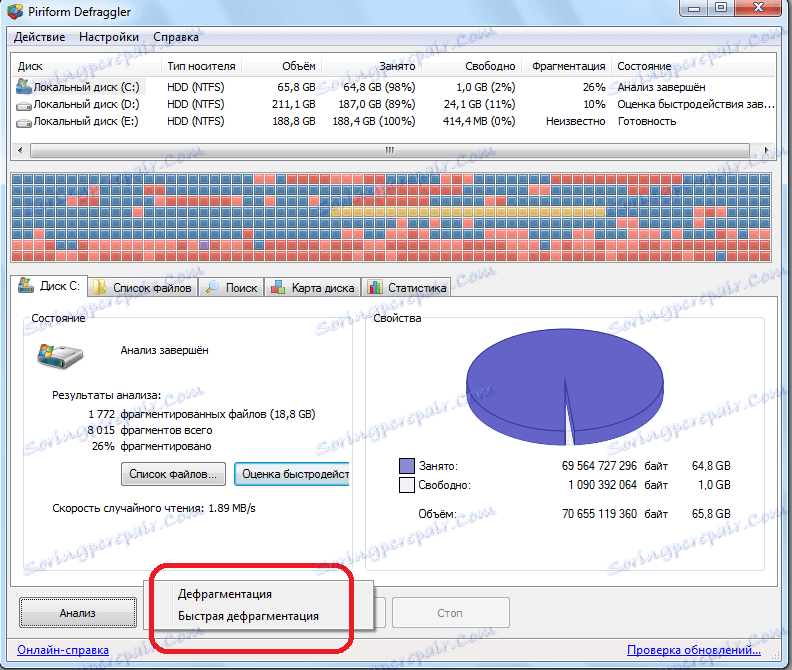Click the large hard drive icon under Состояние
Screen dimensions: 792x670
(60, 355)
